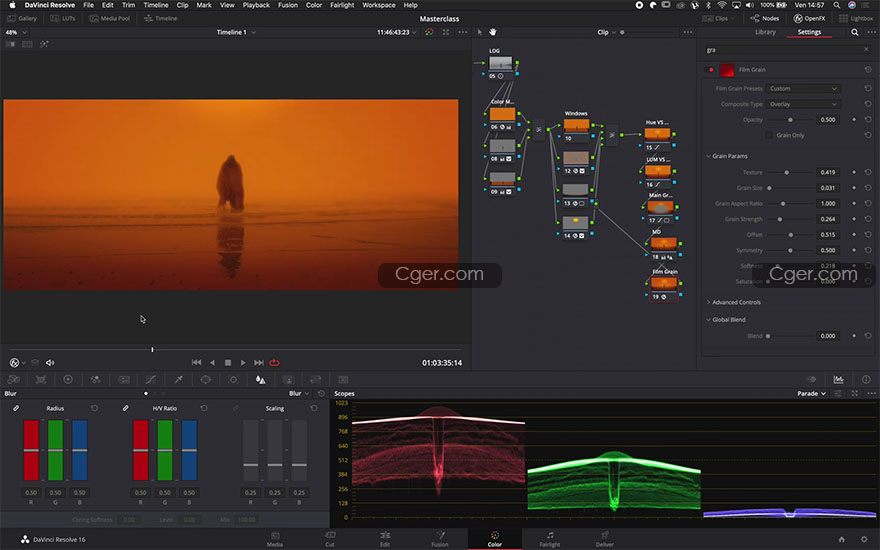The image size is (880, 550).
Task: Show the Scopes panel icon
Action: click(838, 379)
